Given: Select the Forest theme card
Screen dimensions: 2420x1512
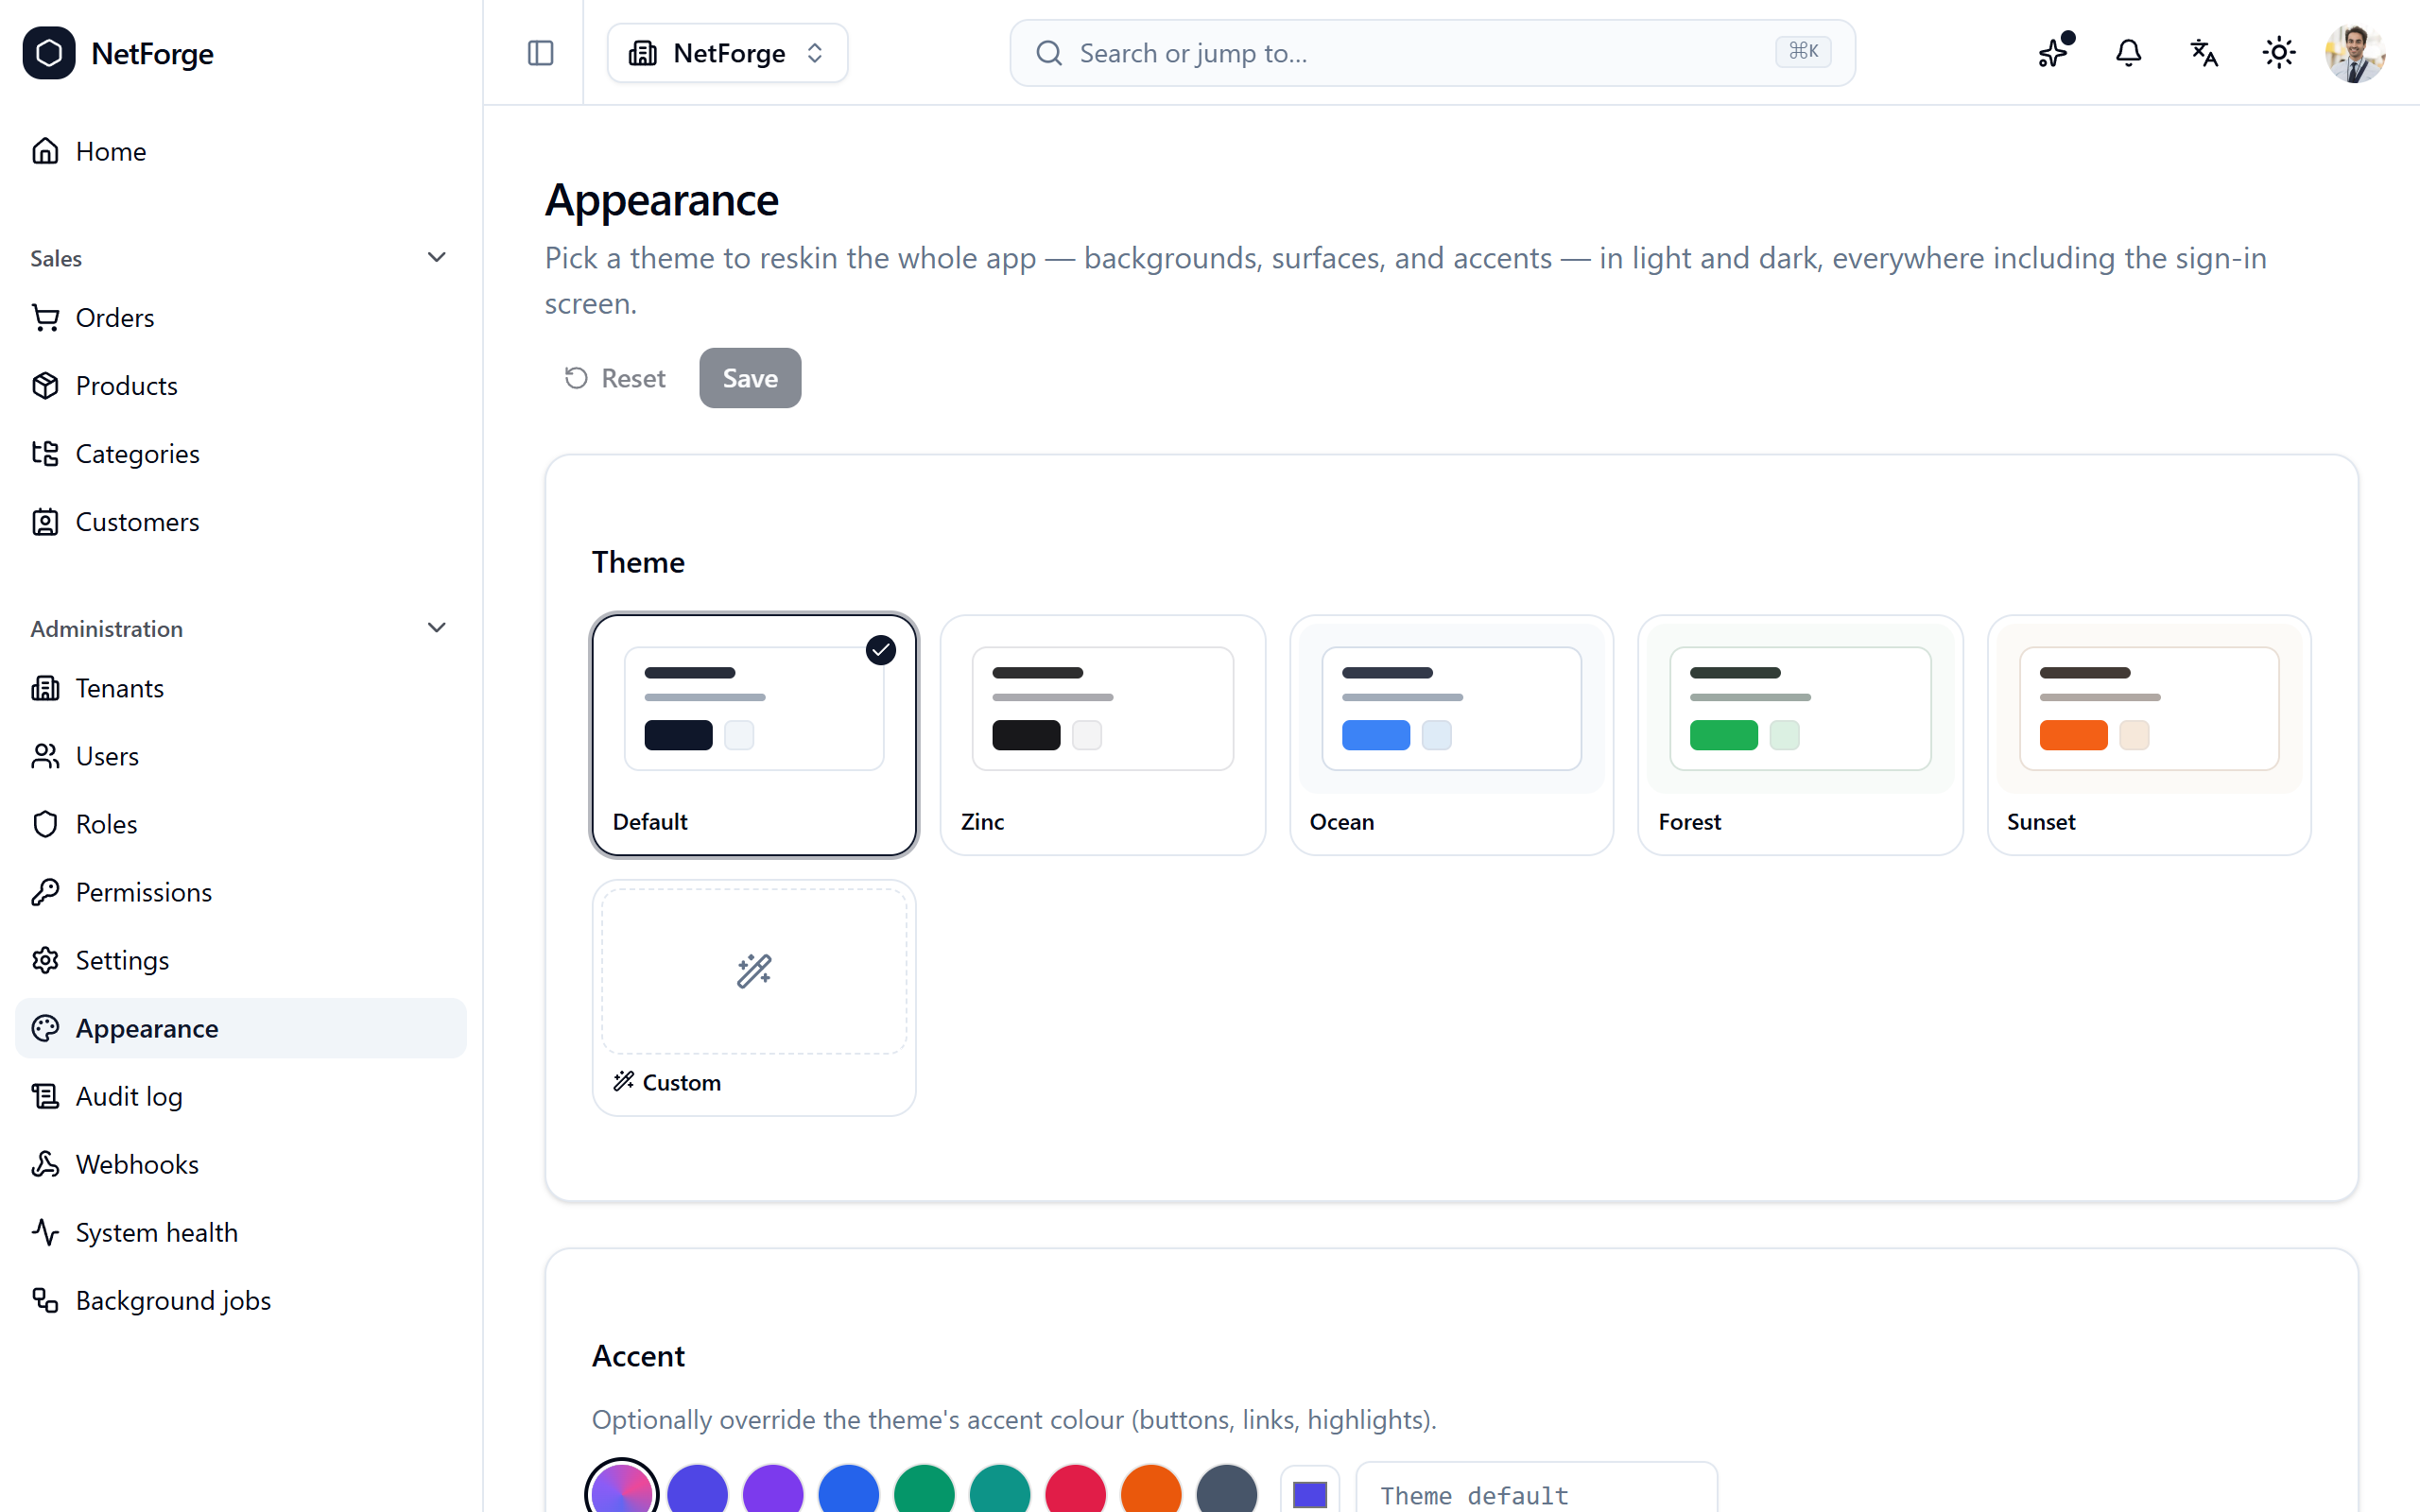Looking at the screenshot, I should click(1800, 735).
